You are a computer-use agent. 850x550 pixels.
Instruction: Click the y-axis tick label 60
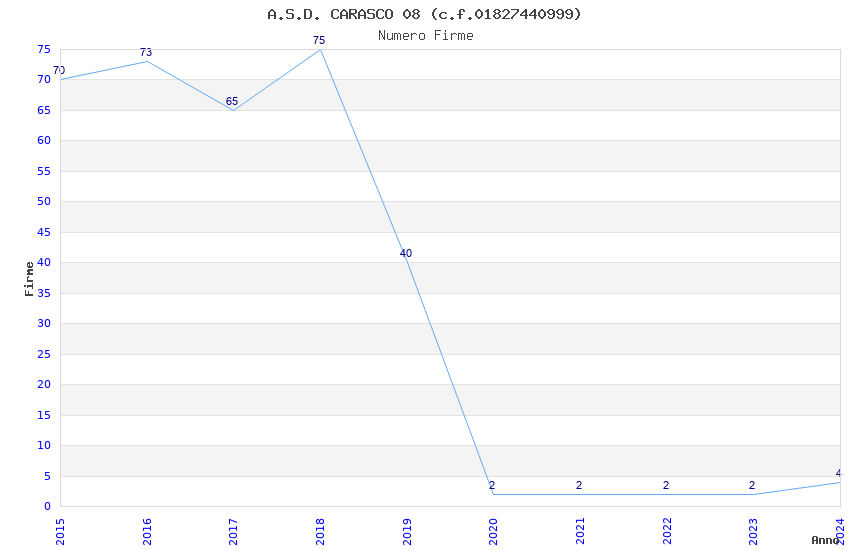click(44, 140)
